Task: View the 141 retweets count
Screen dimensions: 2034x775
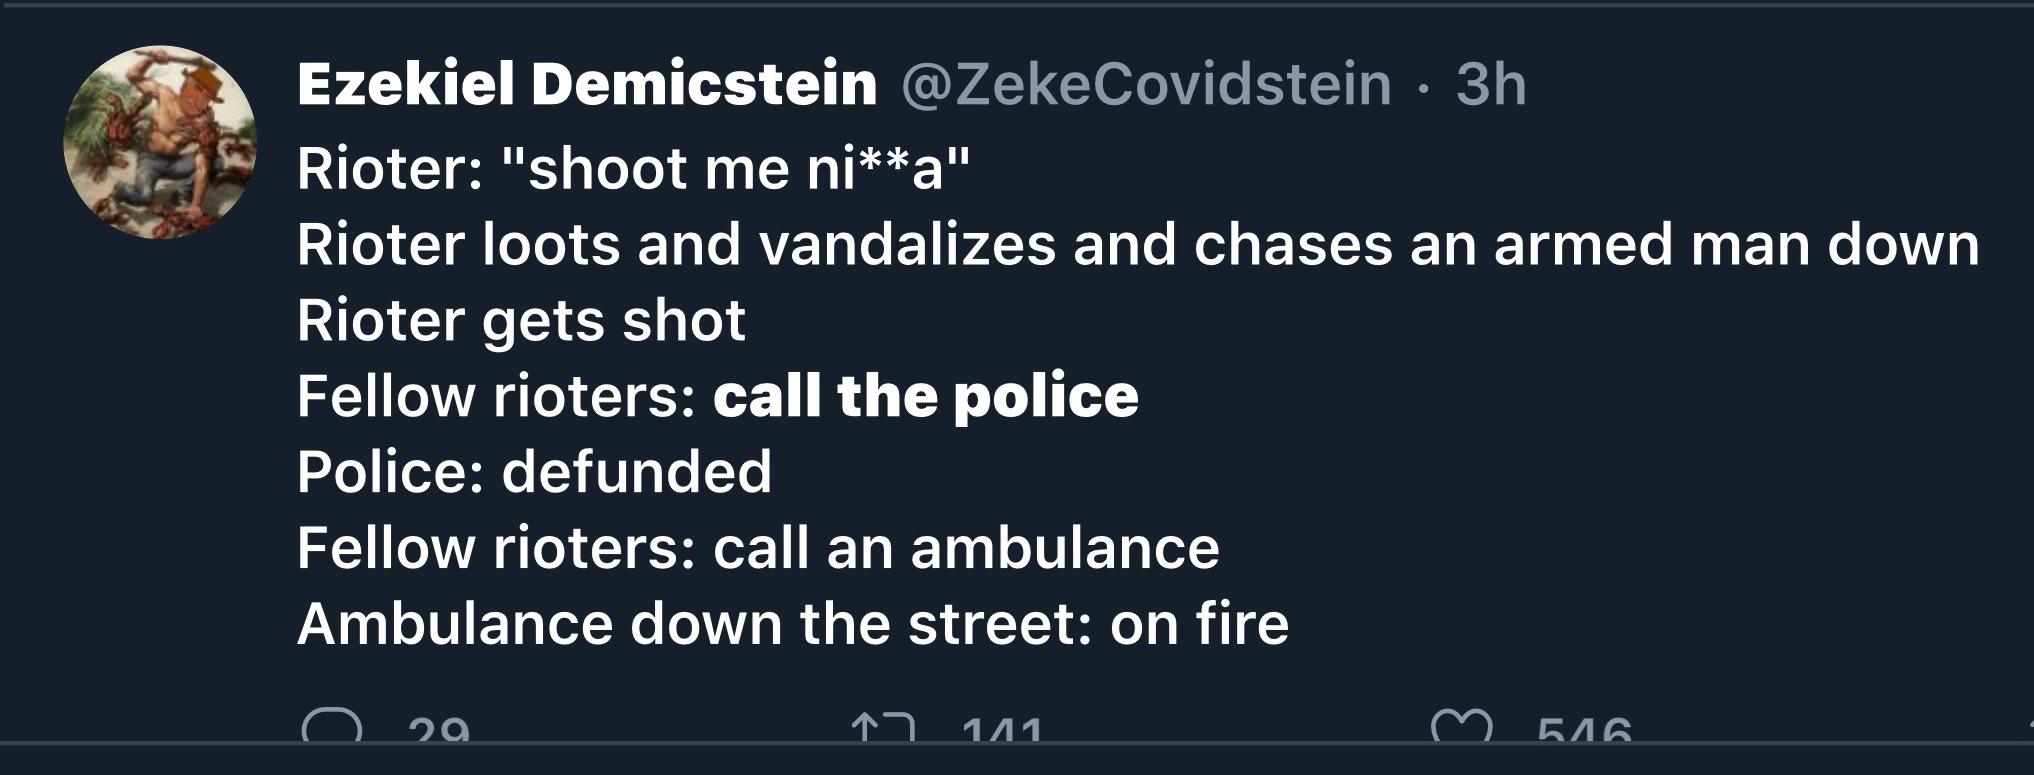Action: (1002, 729)
